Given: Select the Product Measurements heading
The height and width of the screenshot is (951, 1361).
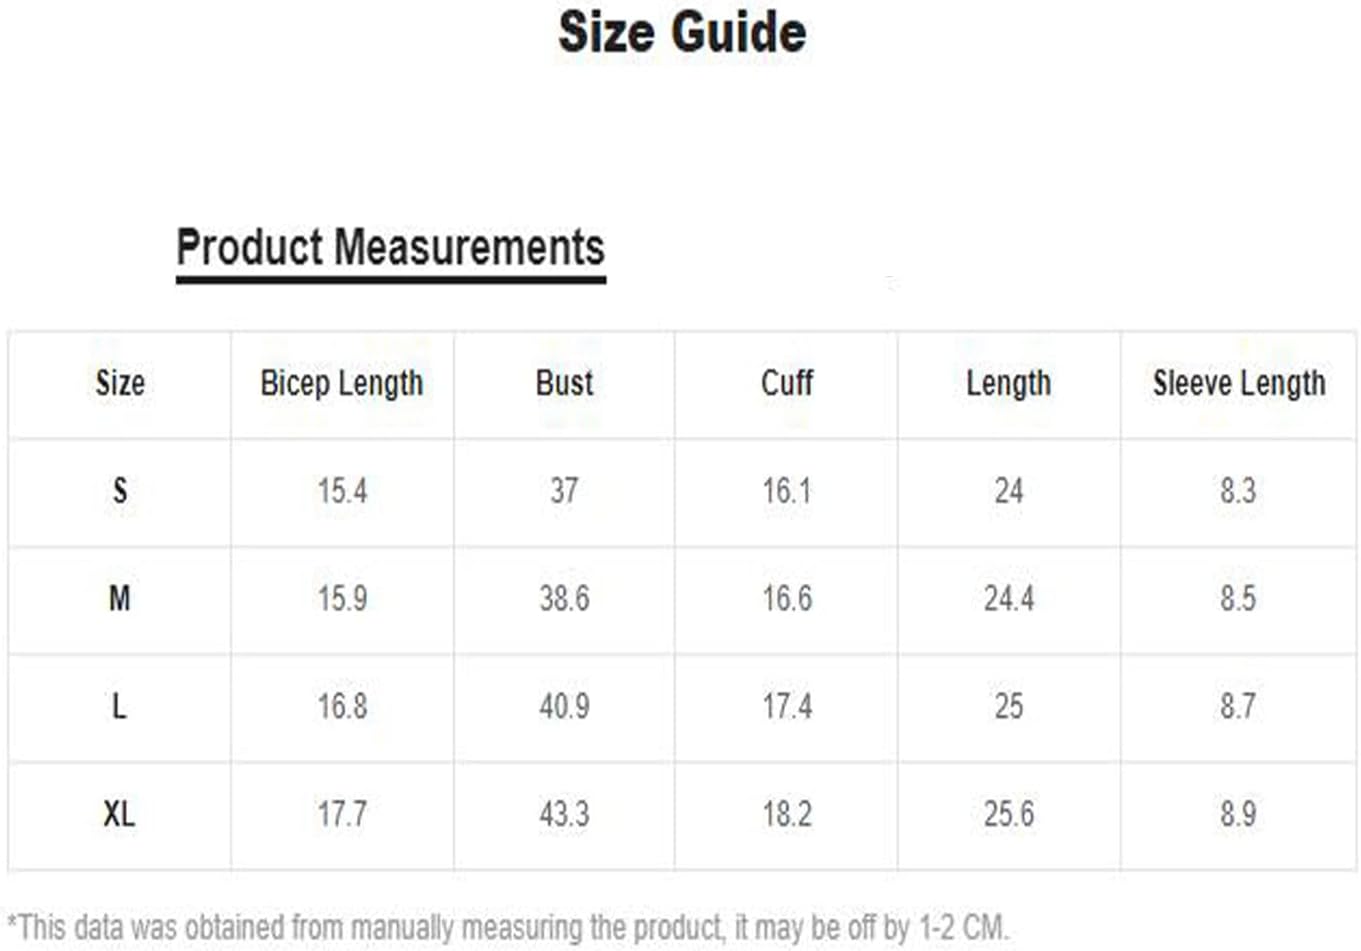Looking at the screenshot, I should (390, 248).
